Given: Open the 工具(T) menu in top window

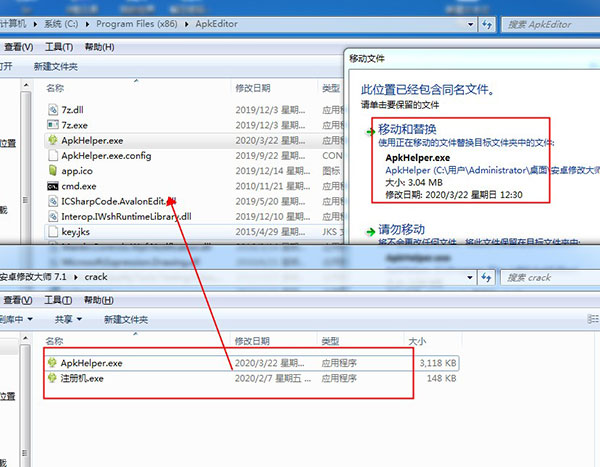Looking at the screenshot, I should tap(59, 47).
